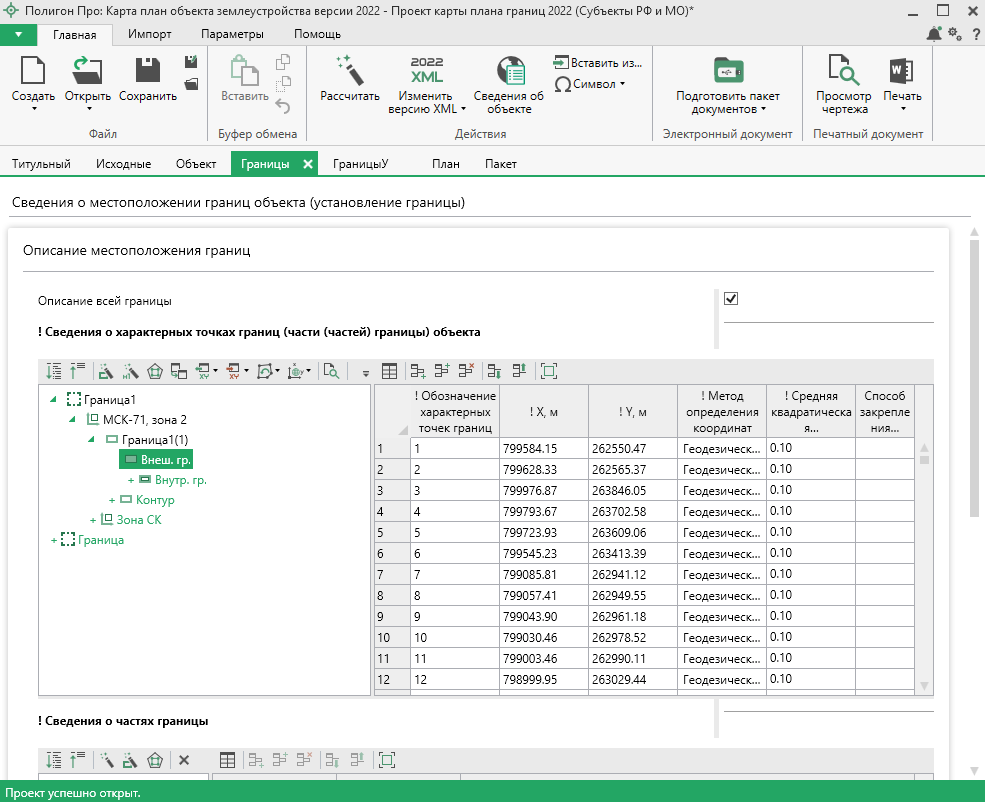Expand the Зона СК tree node
Image resolution: width=985 pixels, height=802 pixels.
[x=93, y=520]
